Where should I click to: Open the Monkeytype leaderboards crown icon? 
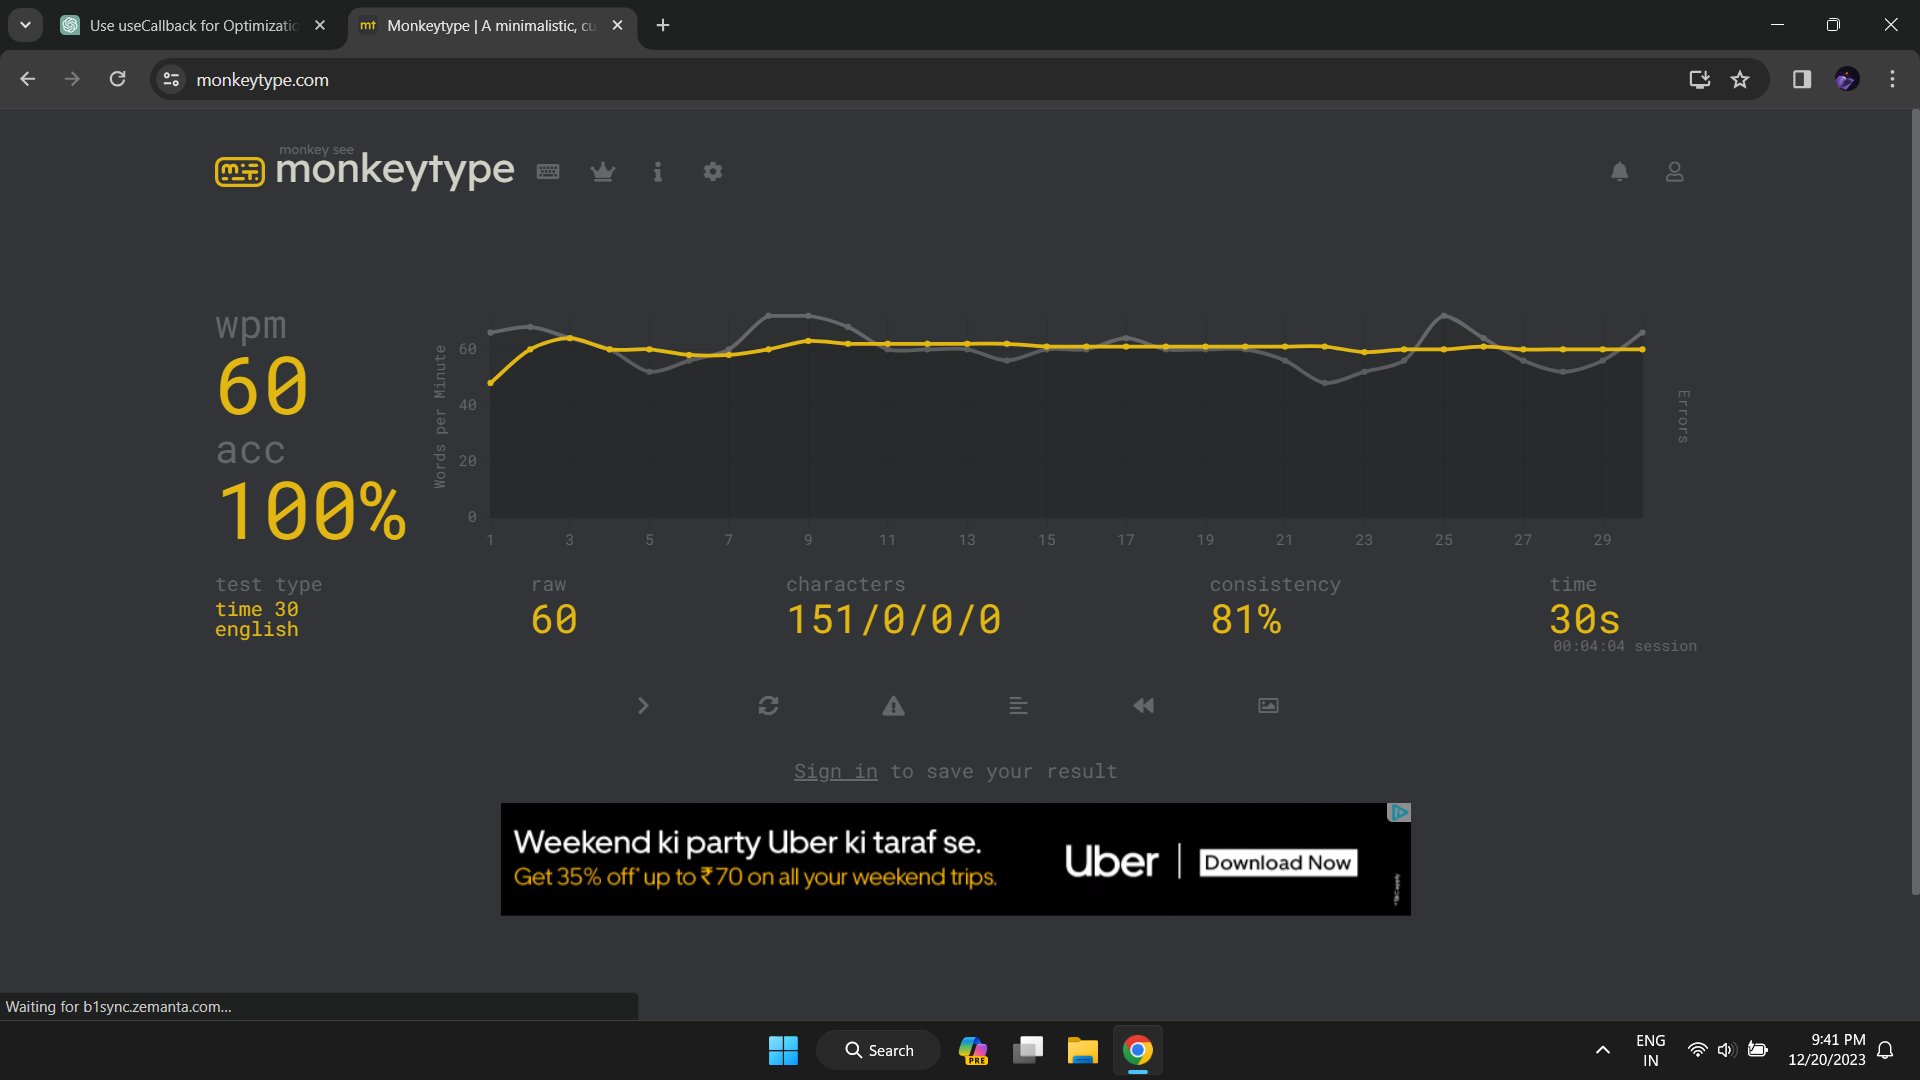[602, 172]
